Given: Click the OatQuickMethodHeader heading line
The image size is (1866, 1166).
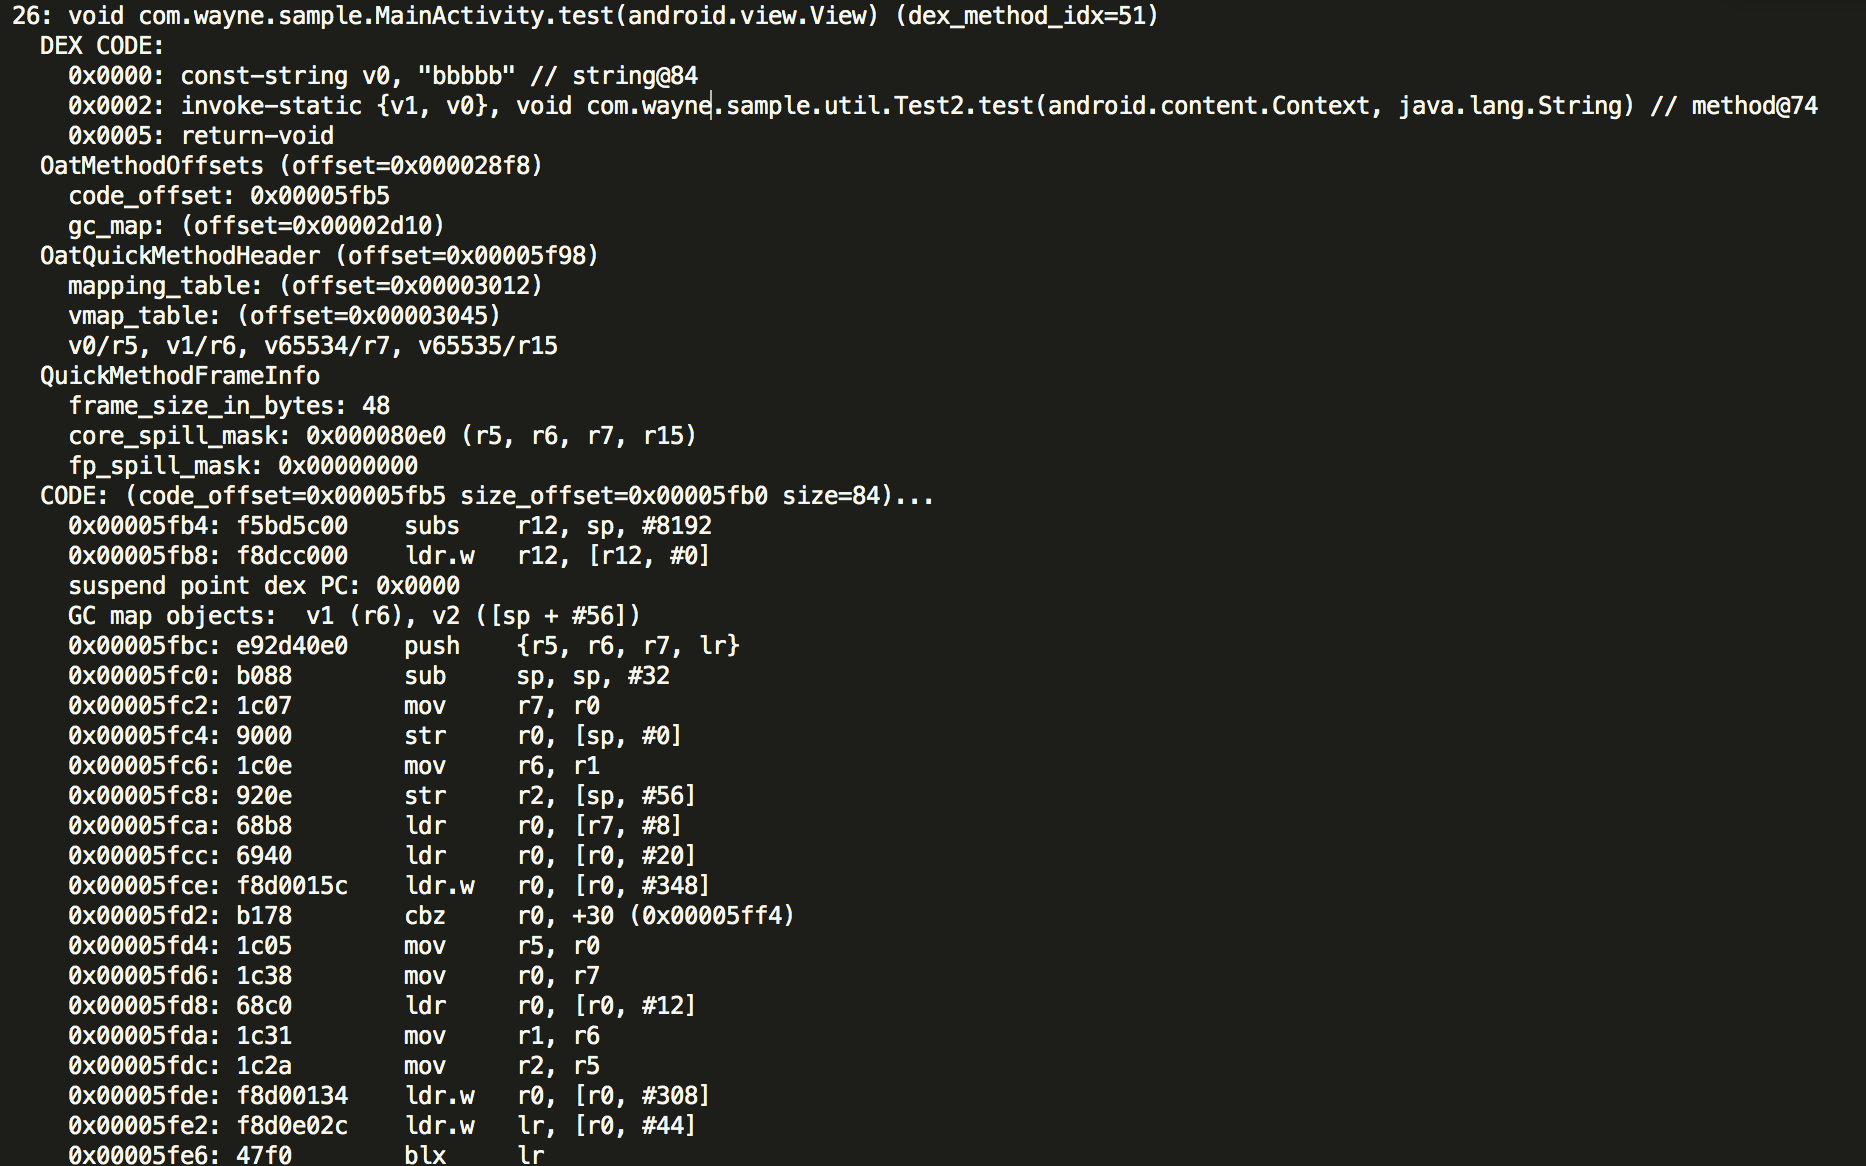Looking at the screenshot, I should pyautogui.click(x=319, y=256).
